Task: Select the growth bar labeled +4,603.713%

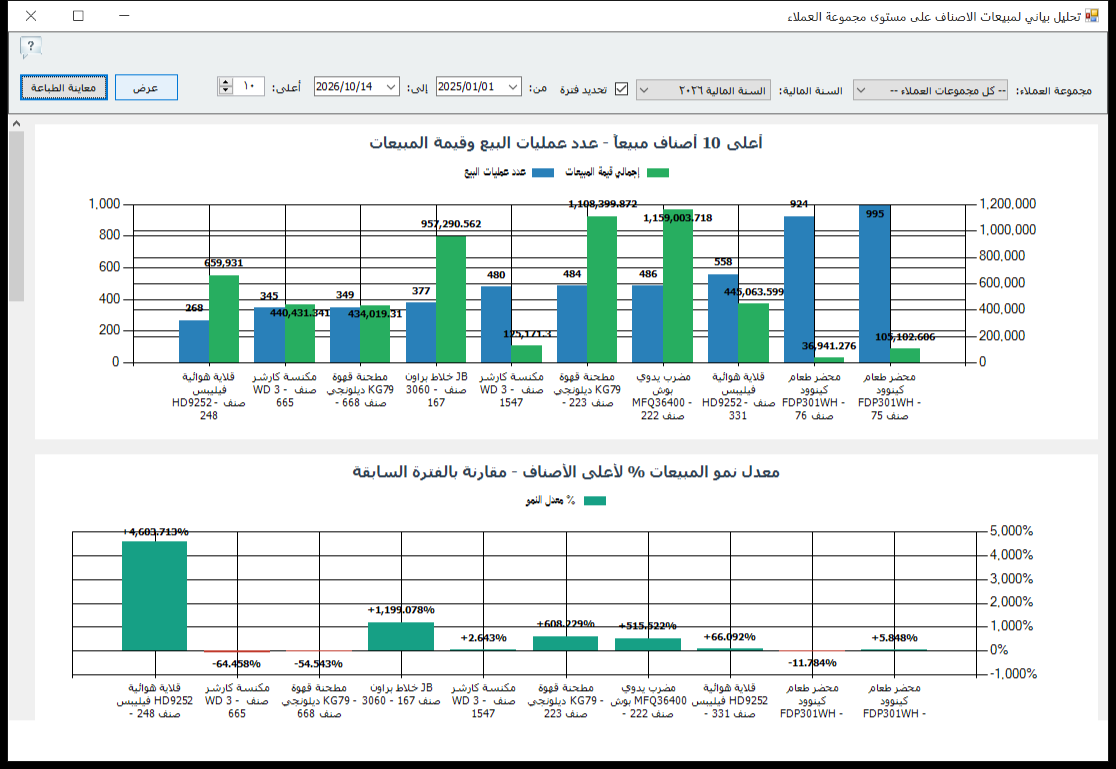Action: click(x=154, y=596)
